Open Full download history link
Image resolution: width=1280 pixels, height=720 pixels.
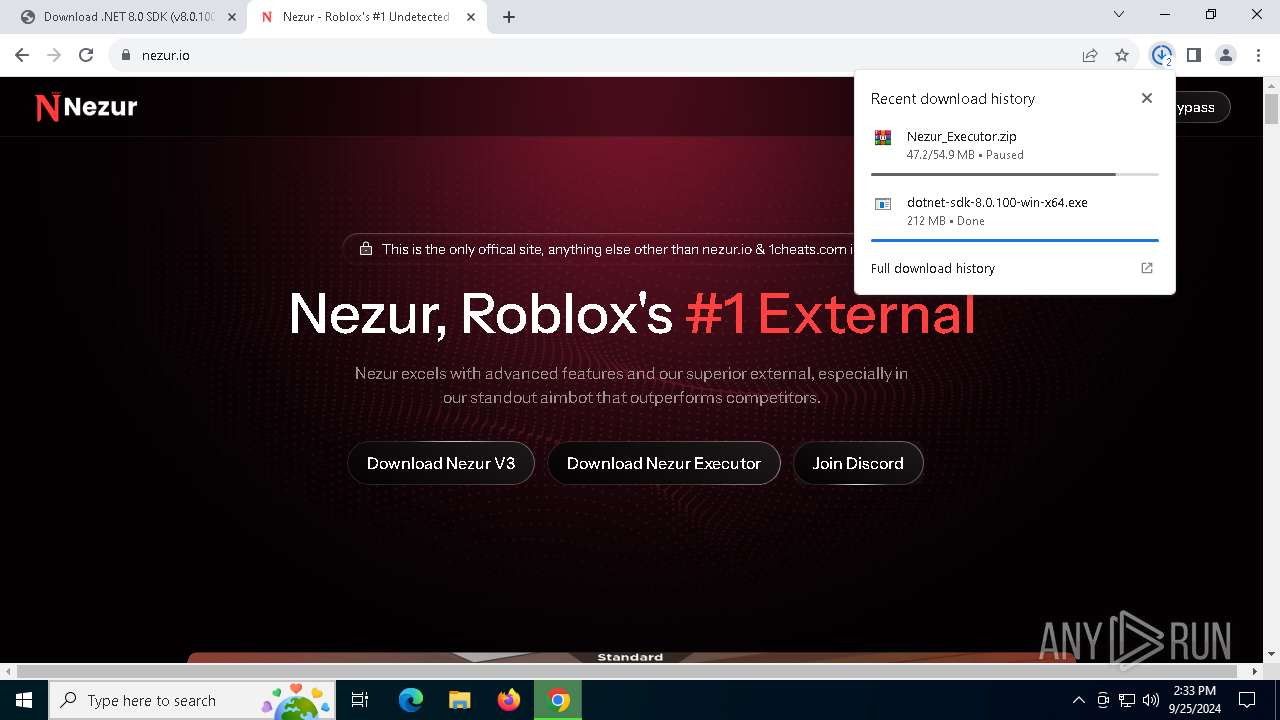pyautogui.click(x=933, y=268)
